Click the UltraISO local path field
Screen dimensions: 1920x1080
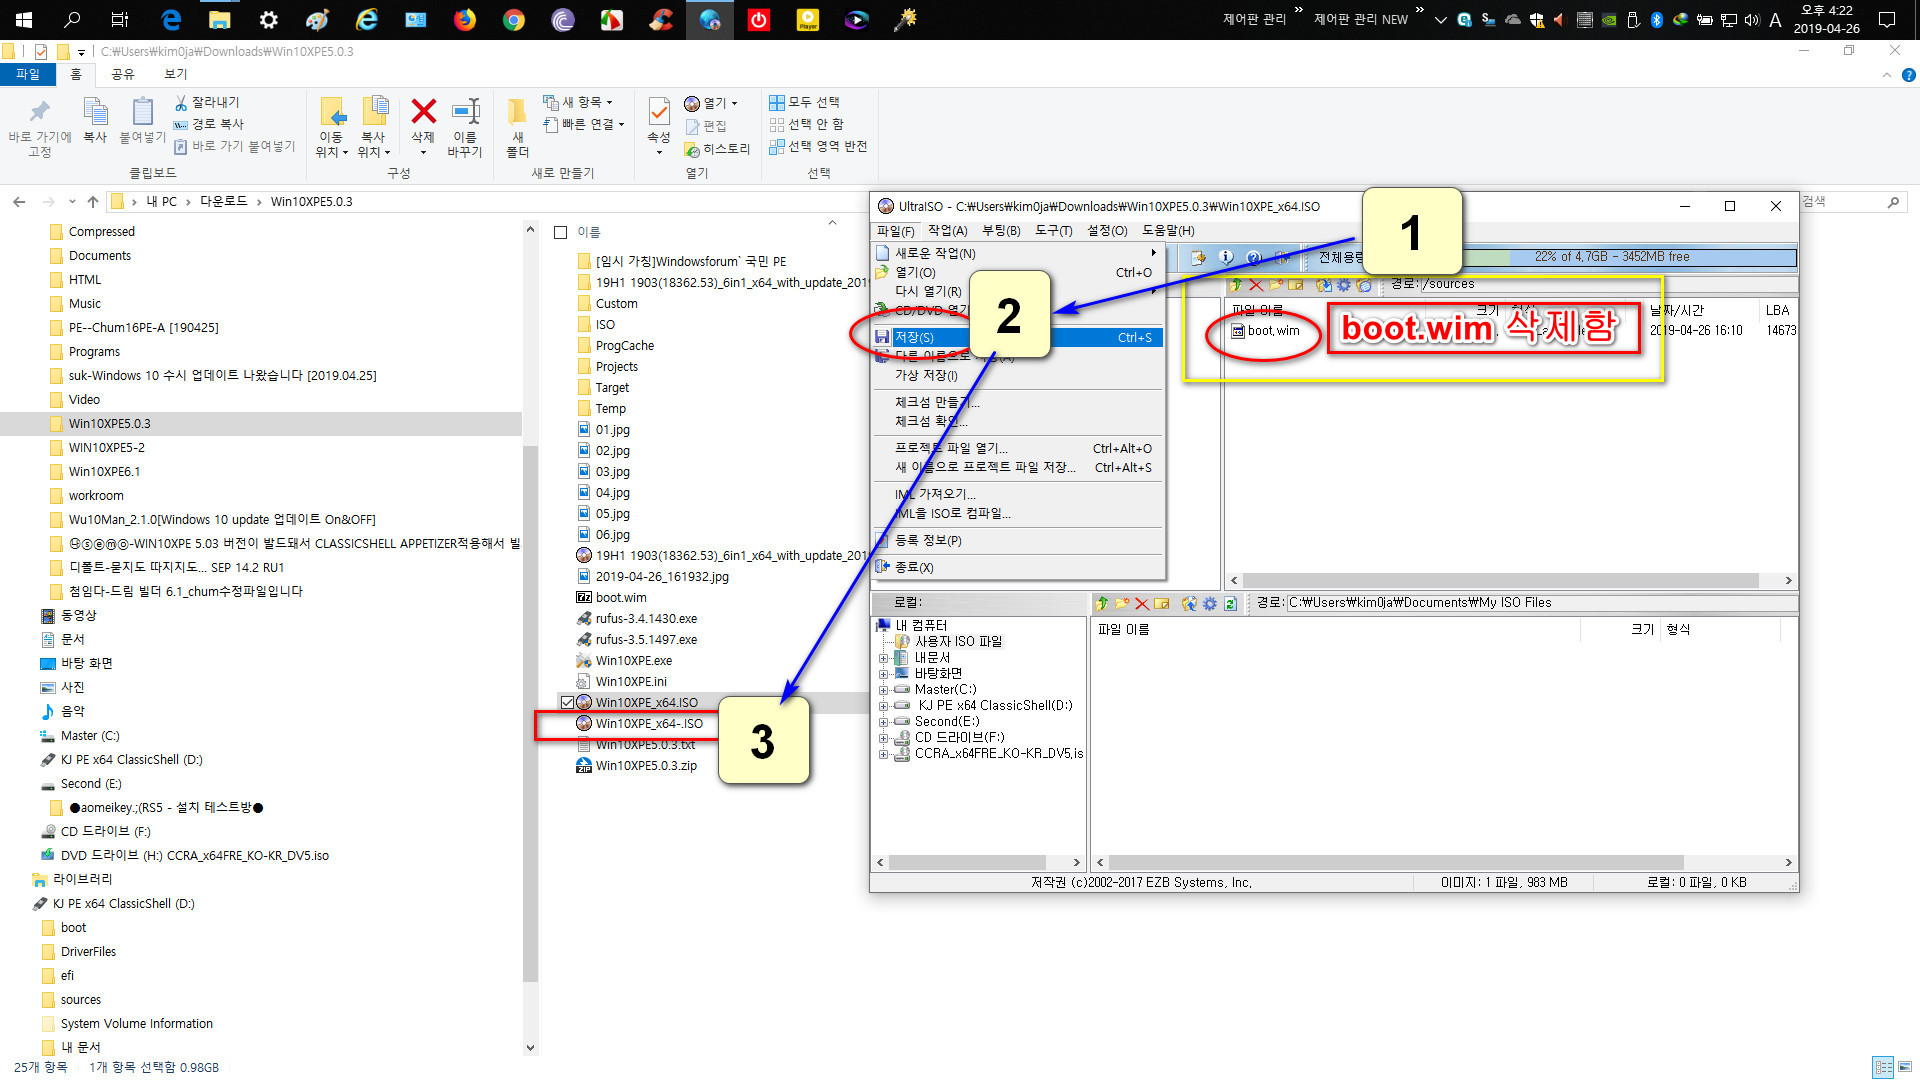[1540, 603]
